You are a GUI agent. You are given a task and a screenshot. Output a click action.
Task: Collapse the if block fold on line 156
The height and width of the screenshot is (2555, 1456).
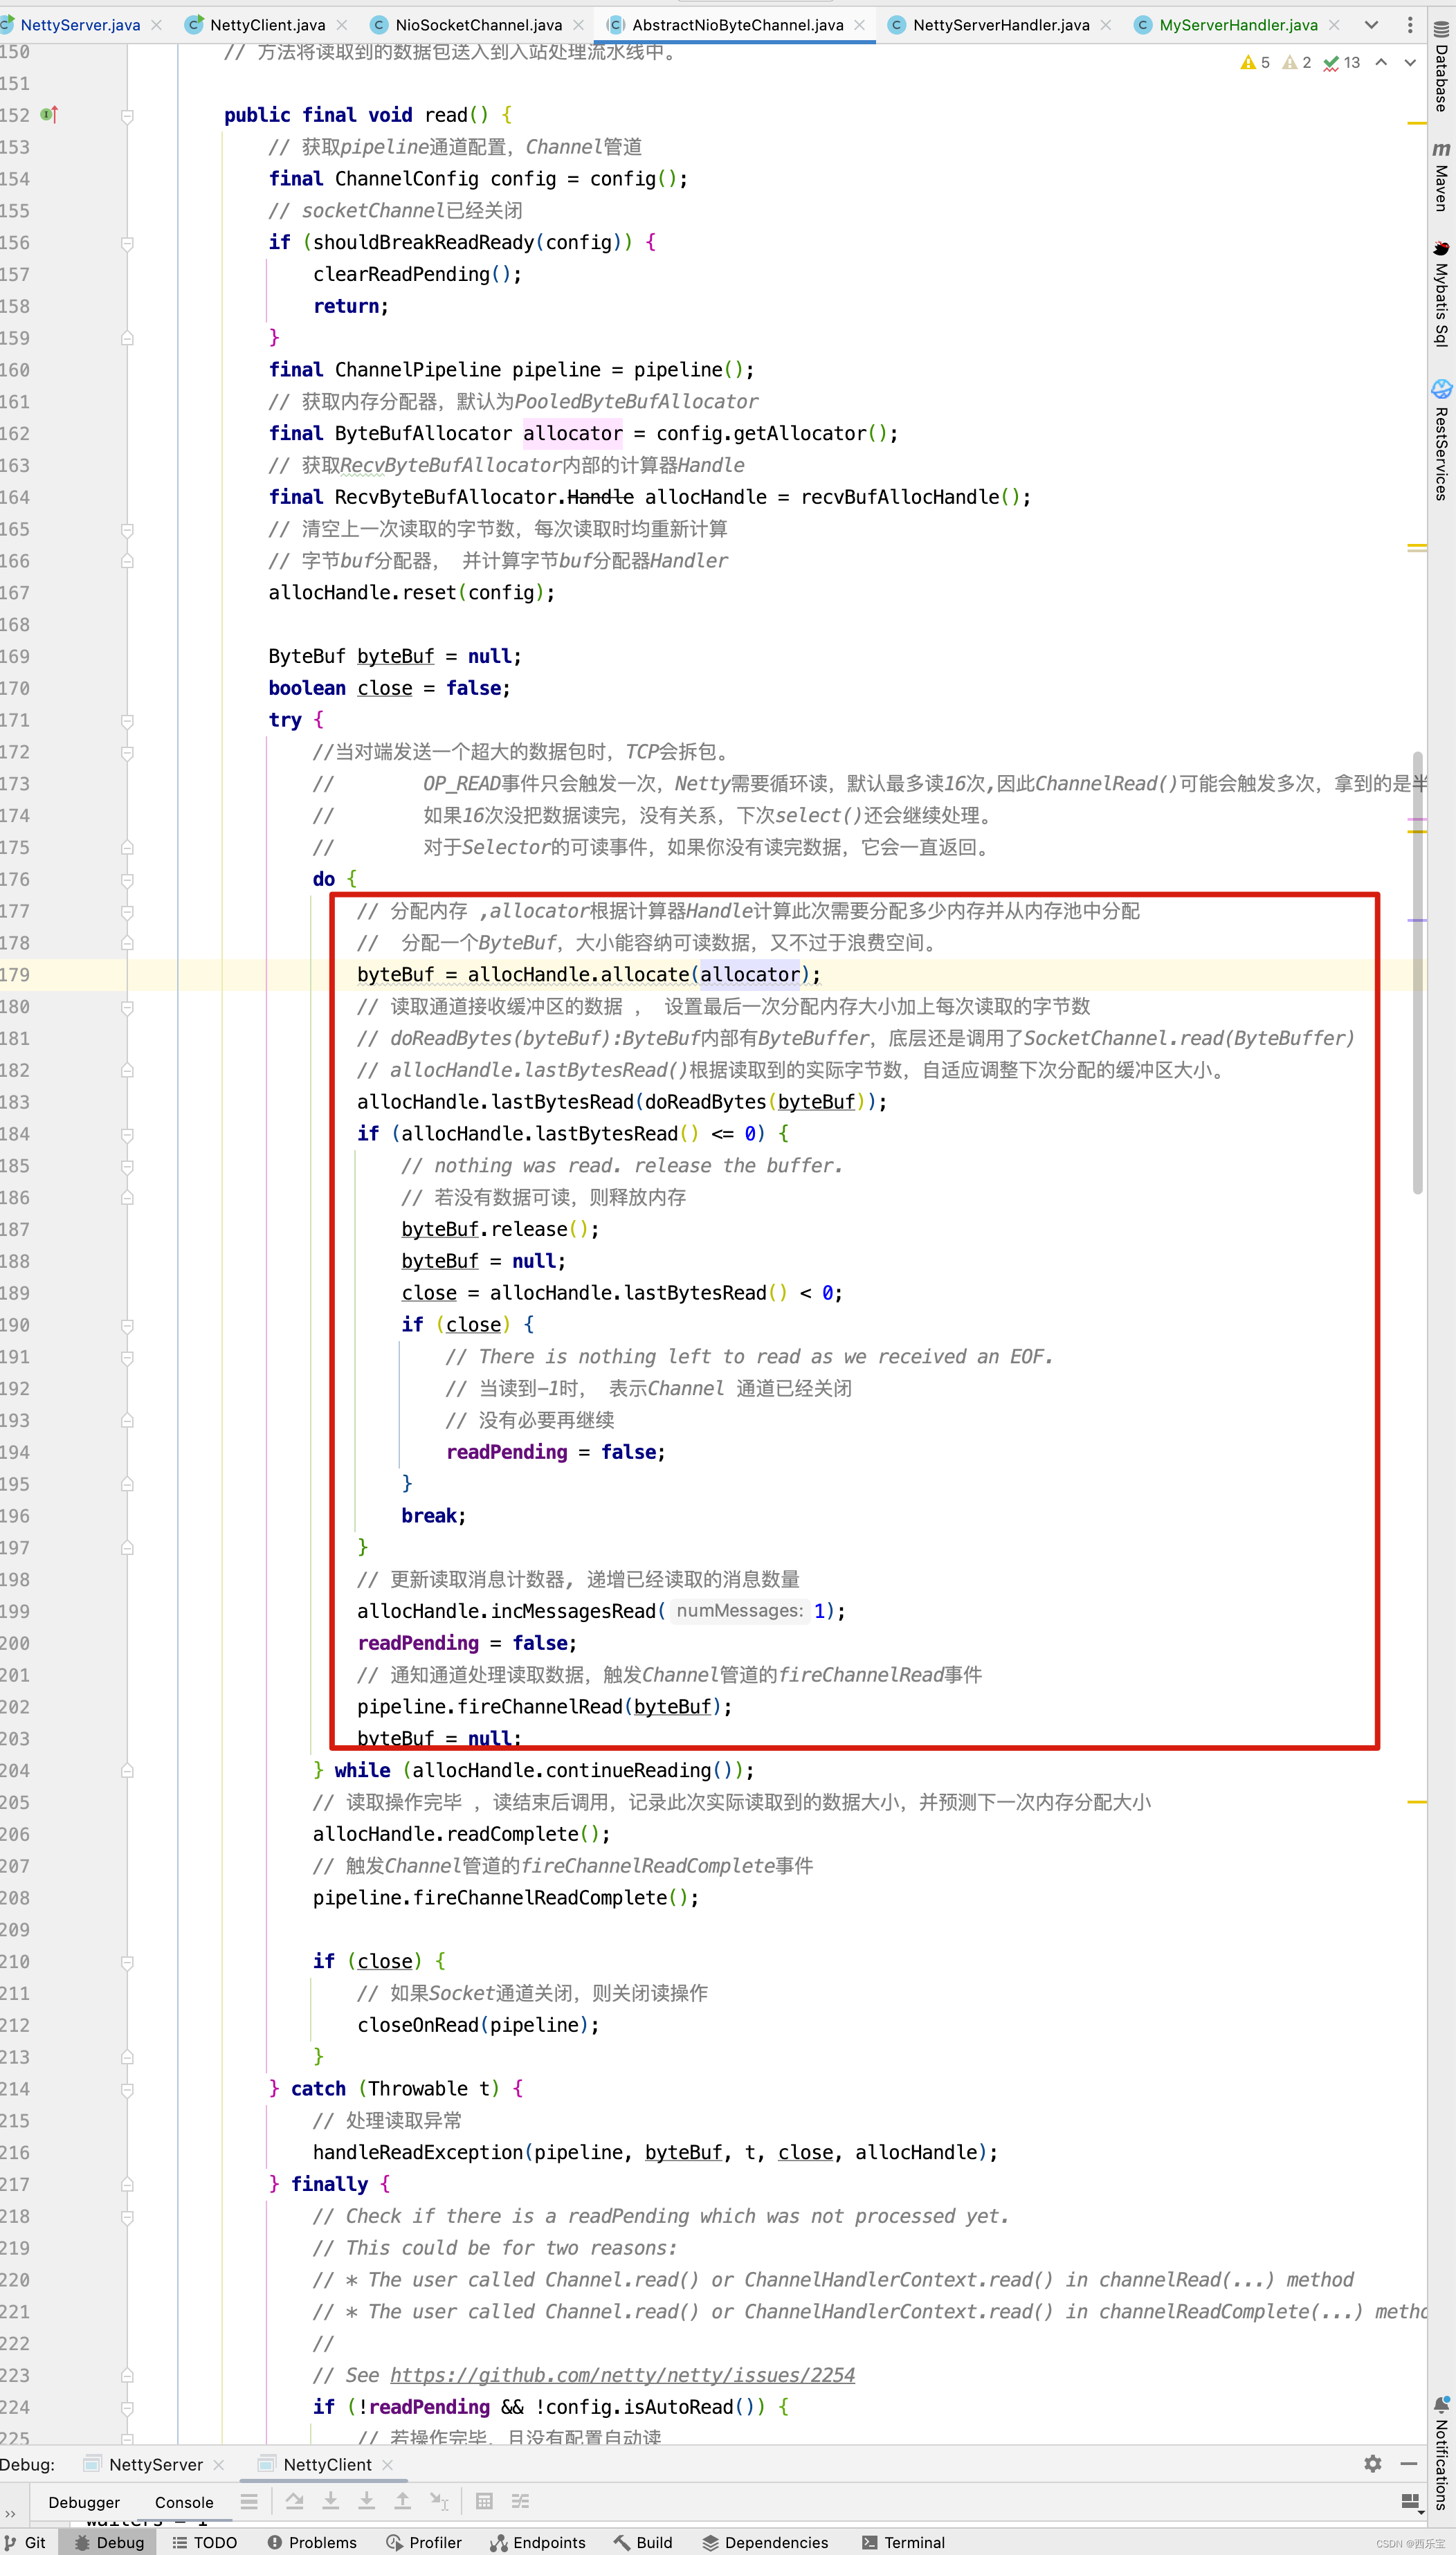pyautogui.click(x=127, y=243)
